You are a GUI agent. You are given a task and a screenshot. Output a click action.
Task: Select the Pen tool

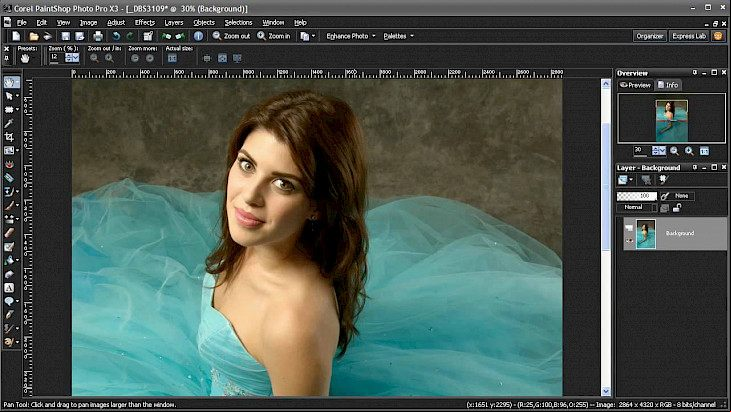pyautogui.click(x=9, y=315)
